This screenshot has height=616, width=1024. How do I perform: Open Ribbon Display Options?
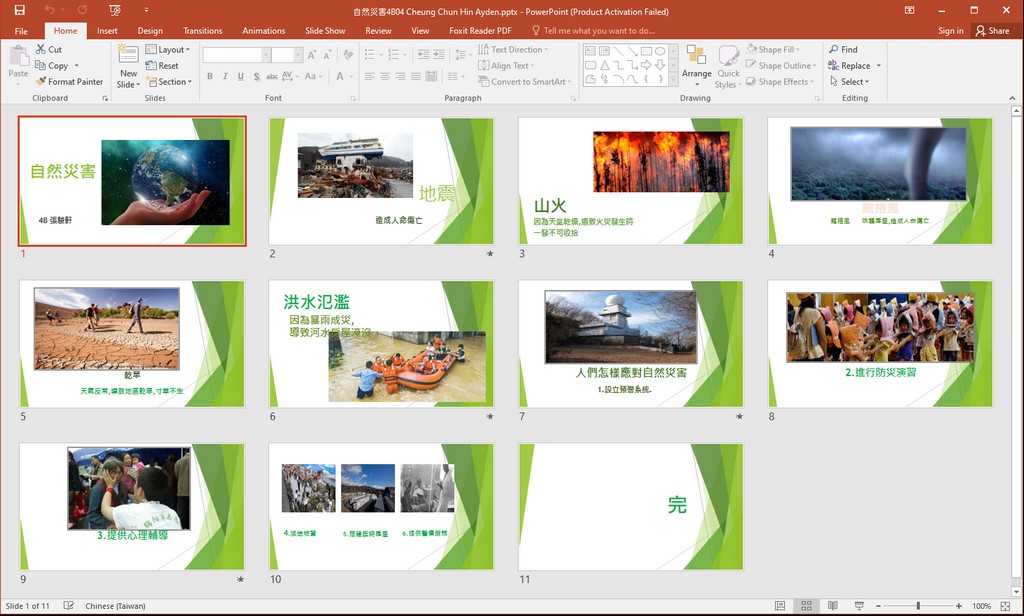pos(909,10)
